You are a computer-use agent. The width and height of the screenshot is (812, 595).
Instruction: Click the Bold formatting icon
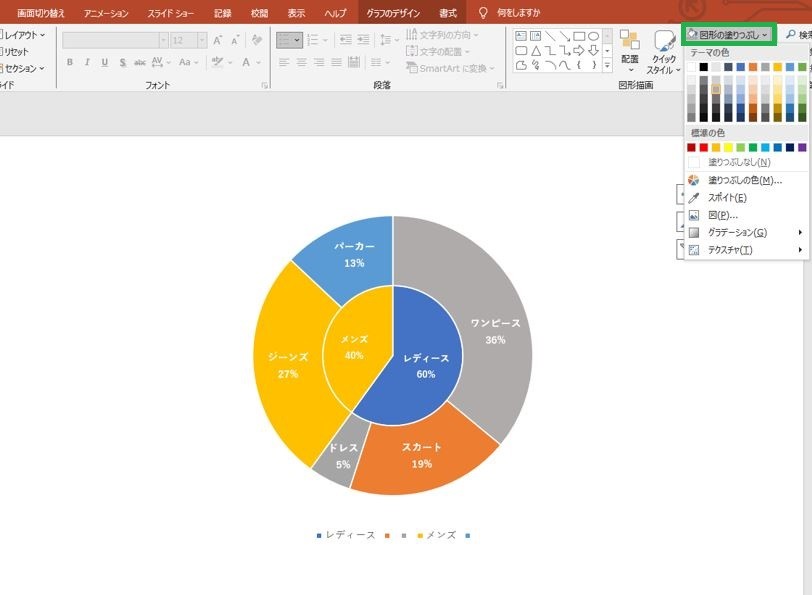(x=69, y=62)
